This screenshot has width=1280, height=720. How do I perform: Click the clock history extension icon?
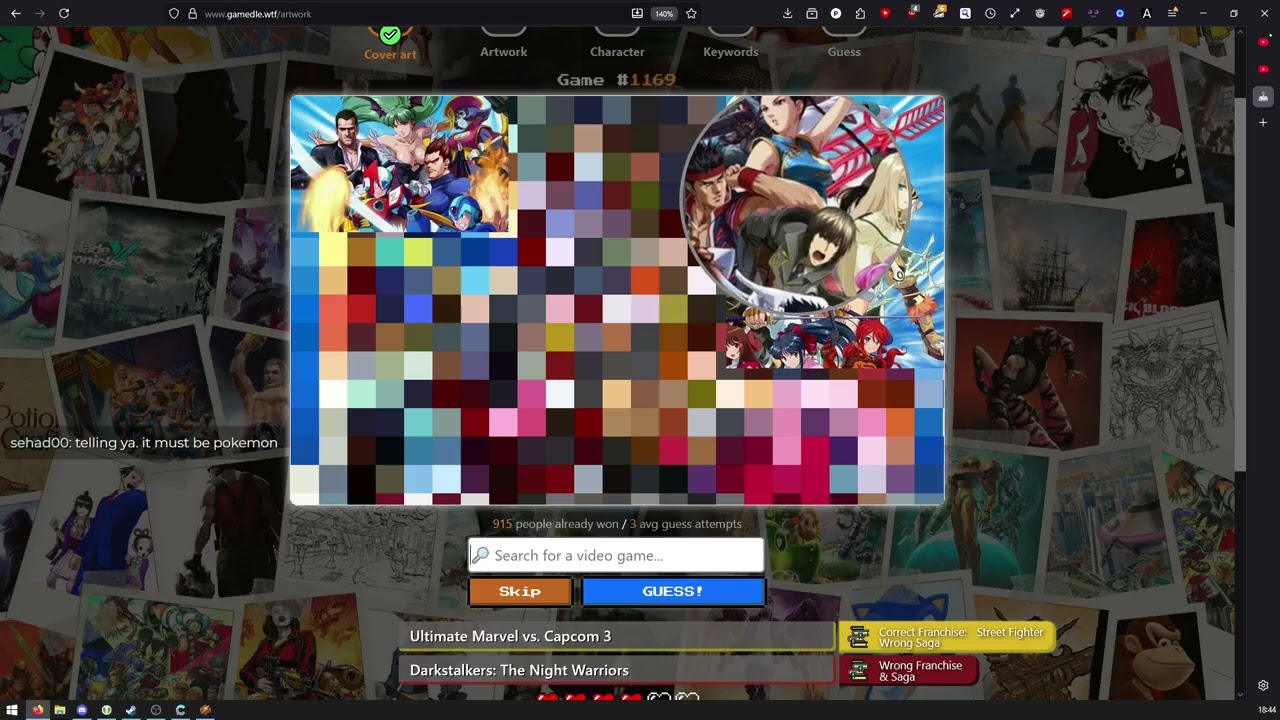click(990, 14)
